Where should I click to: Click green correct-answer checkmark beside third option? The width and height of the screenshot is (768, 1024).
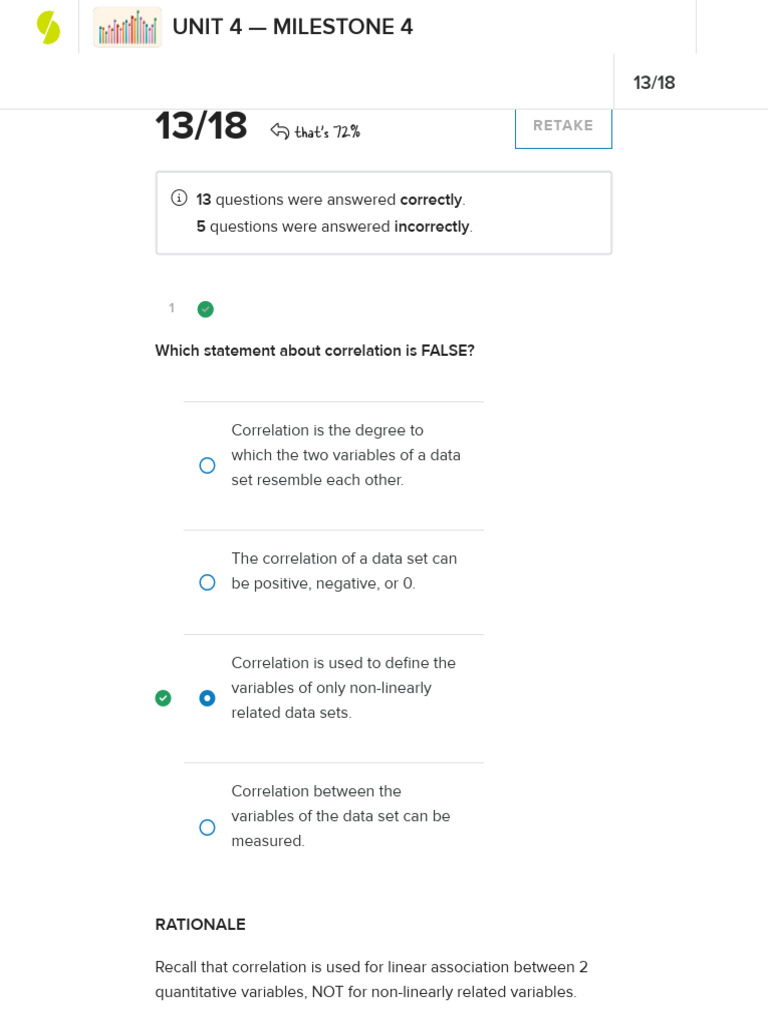(163, 698)
